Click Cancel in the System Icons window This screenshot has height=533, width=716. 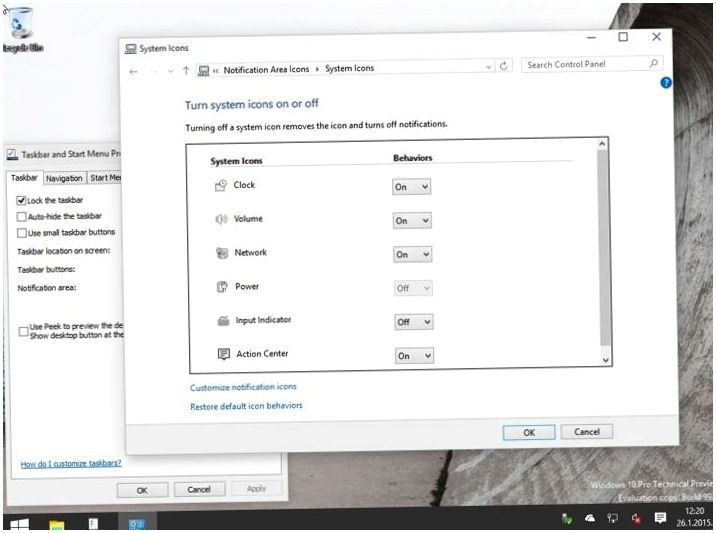pos(587,432)
